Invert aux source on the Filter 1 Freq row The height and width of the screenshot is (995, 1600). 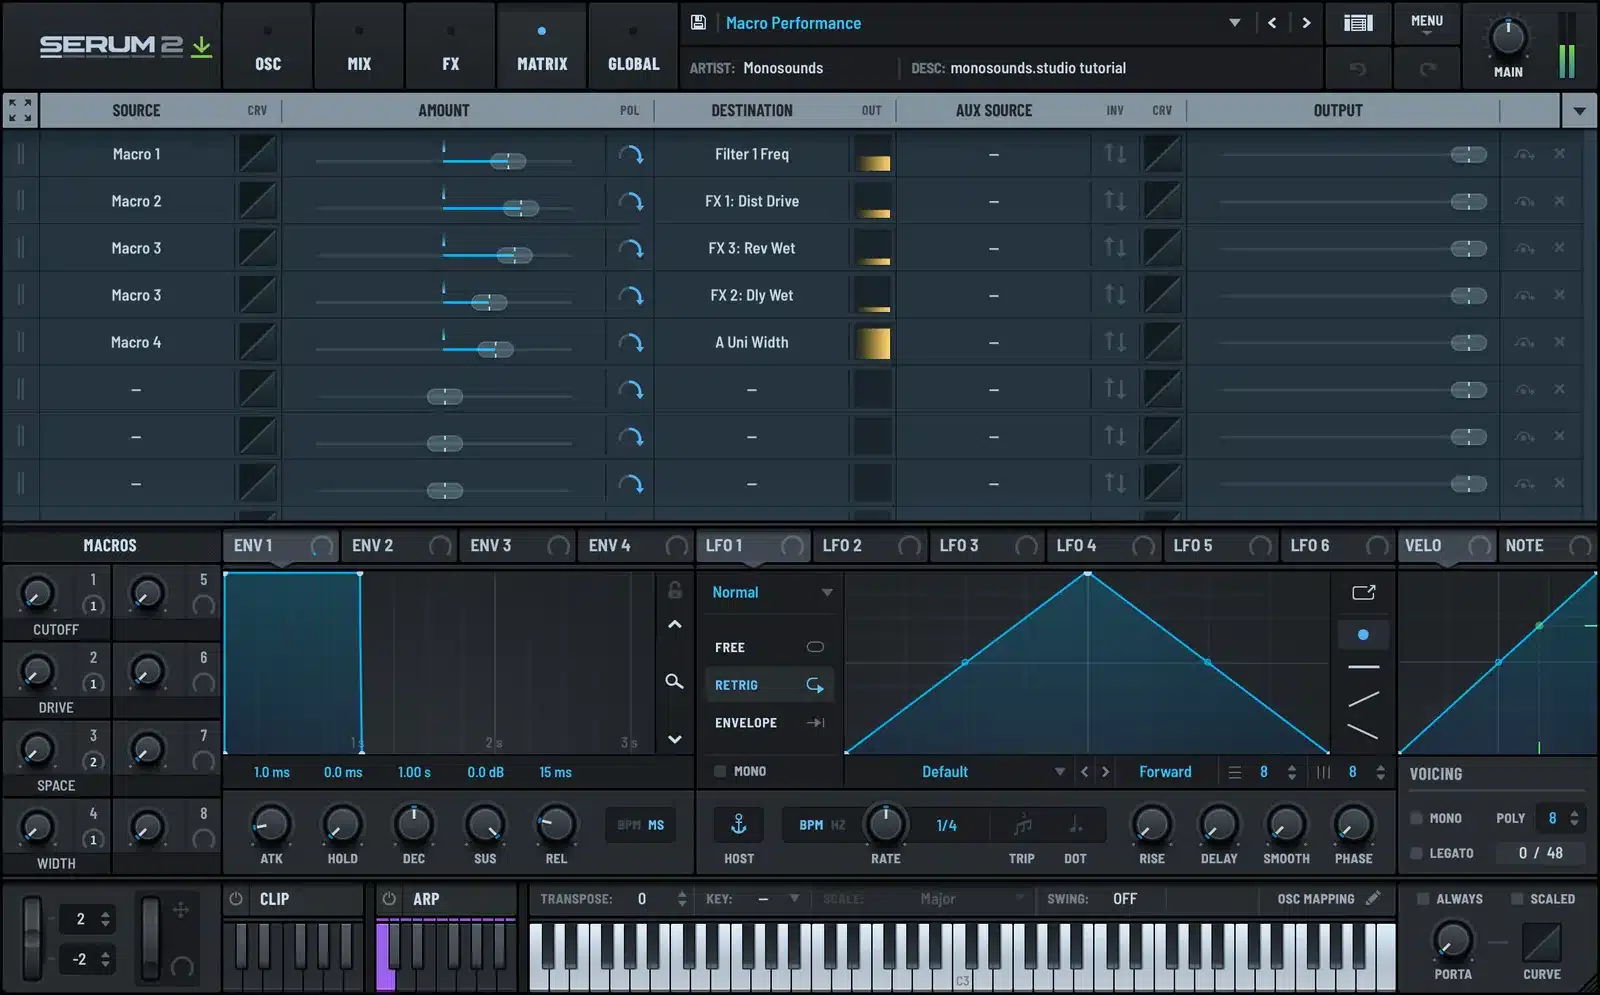(1115, 154)
